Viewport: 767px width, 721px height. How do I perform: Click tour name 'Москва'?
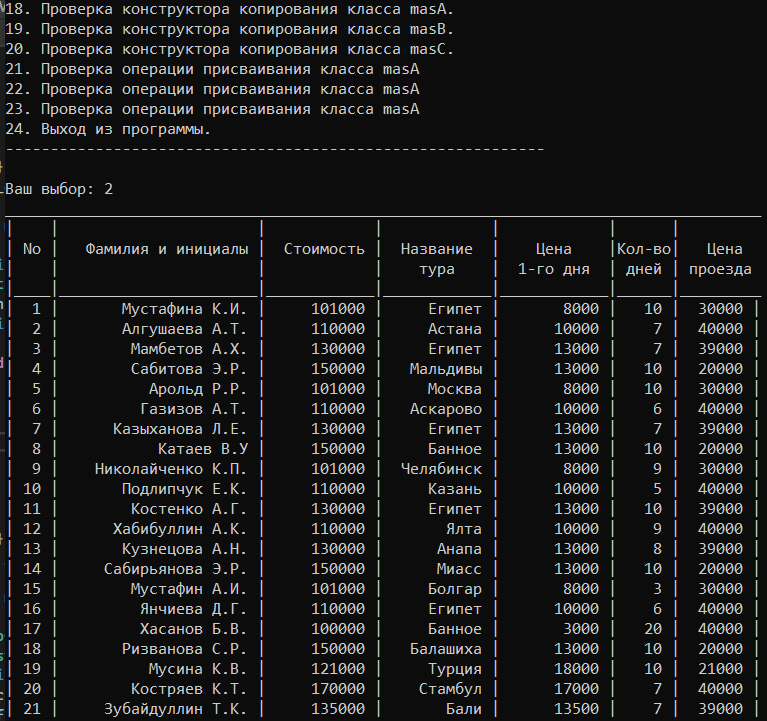point(455,389)
